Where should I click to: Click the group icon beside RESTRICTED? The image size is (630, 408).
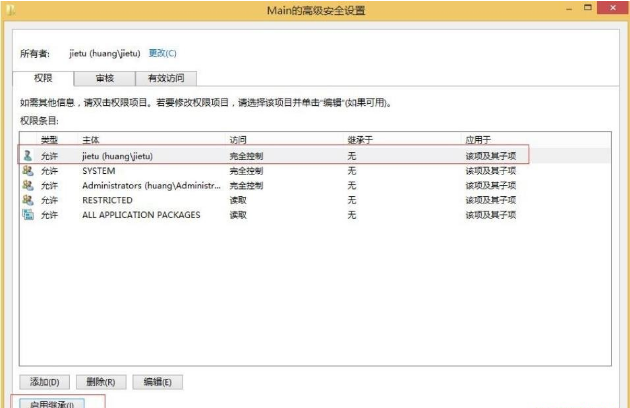point(28,200)
